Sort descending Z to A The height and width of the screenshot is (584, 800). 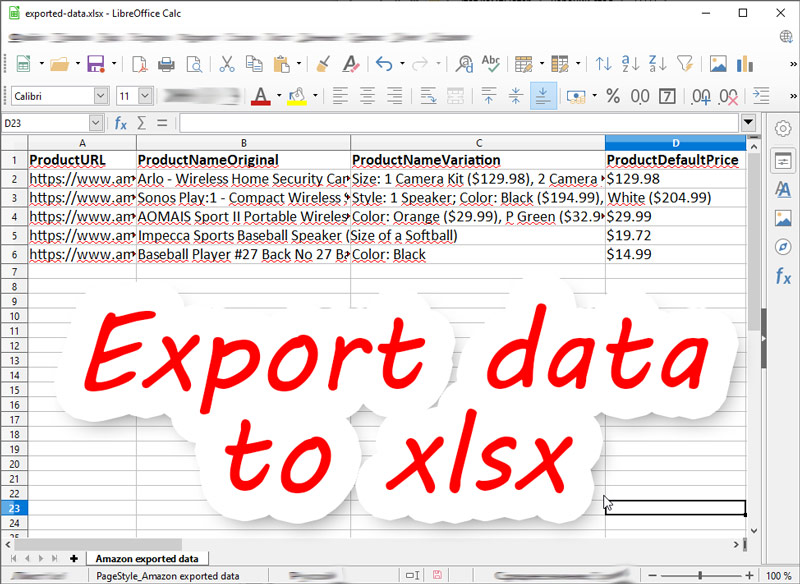(658, 64)
